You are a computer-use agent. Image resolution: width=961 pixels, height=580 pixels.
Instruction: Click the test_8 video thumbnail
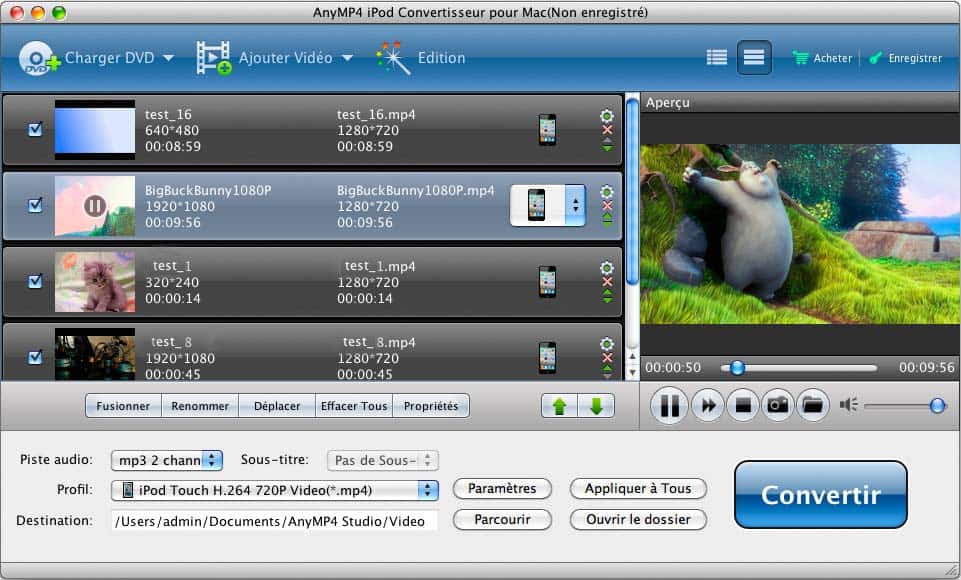tap(95, 354)
